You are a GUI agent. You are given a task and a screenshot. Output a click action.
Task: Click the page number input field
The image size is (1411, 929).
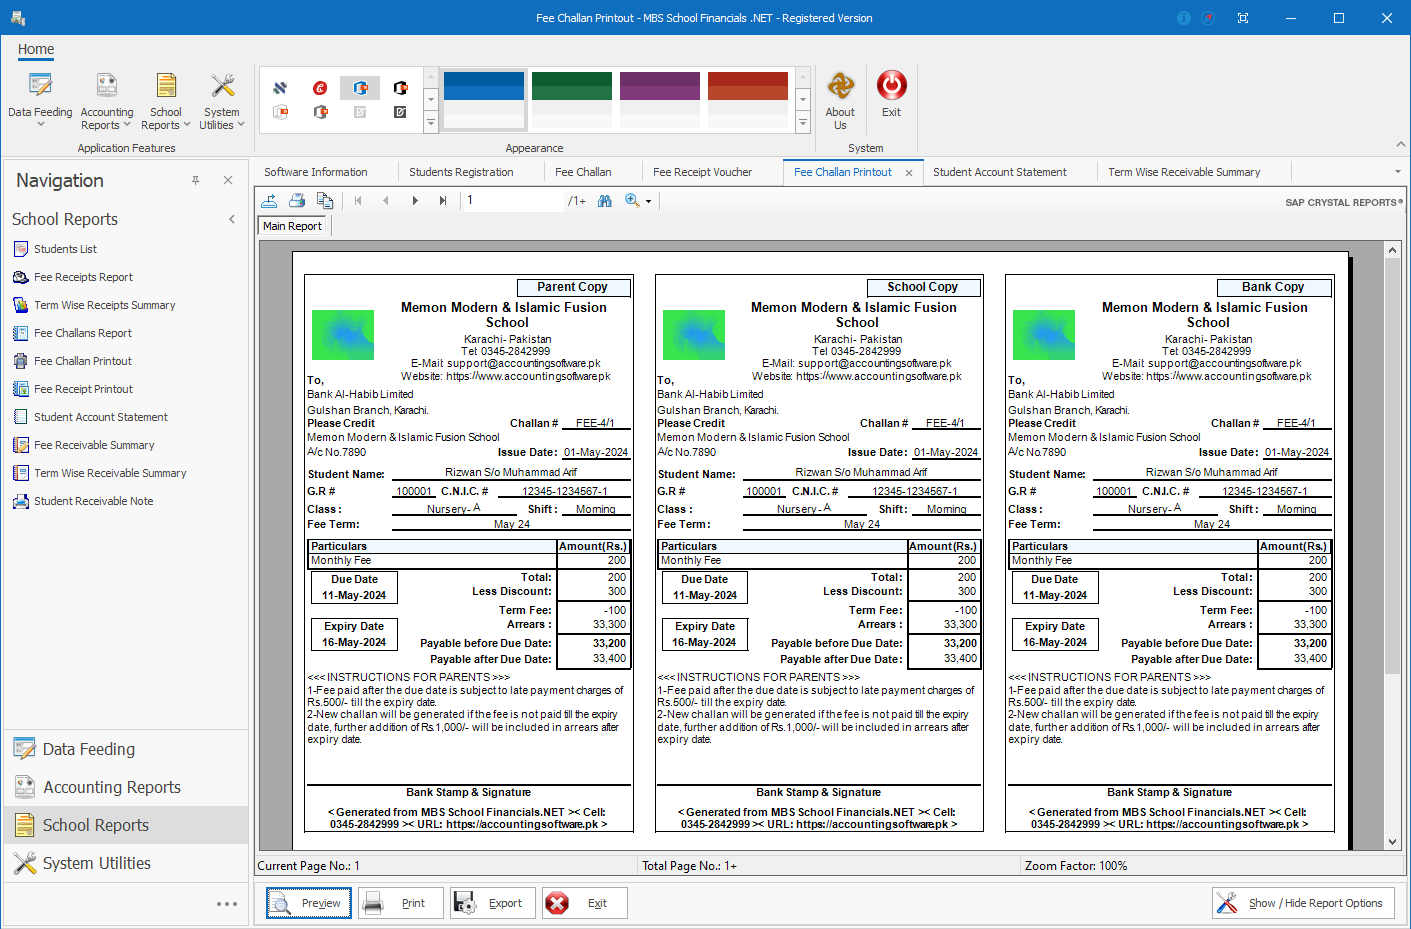click(x=513, y=200)
